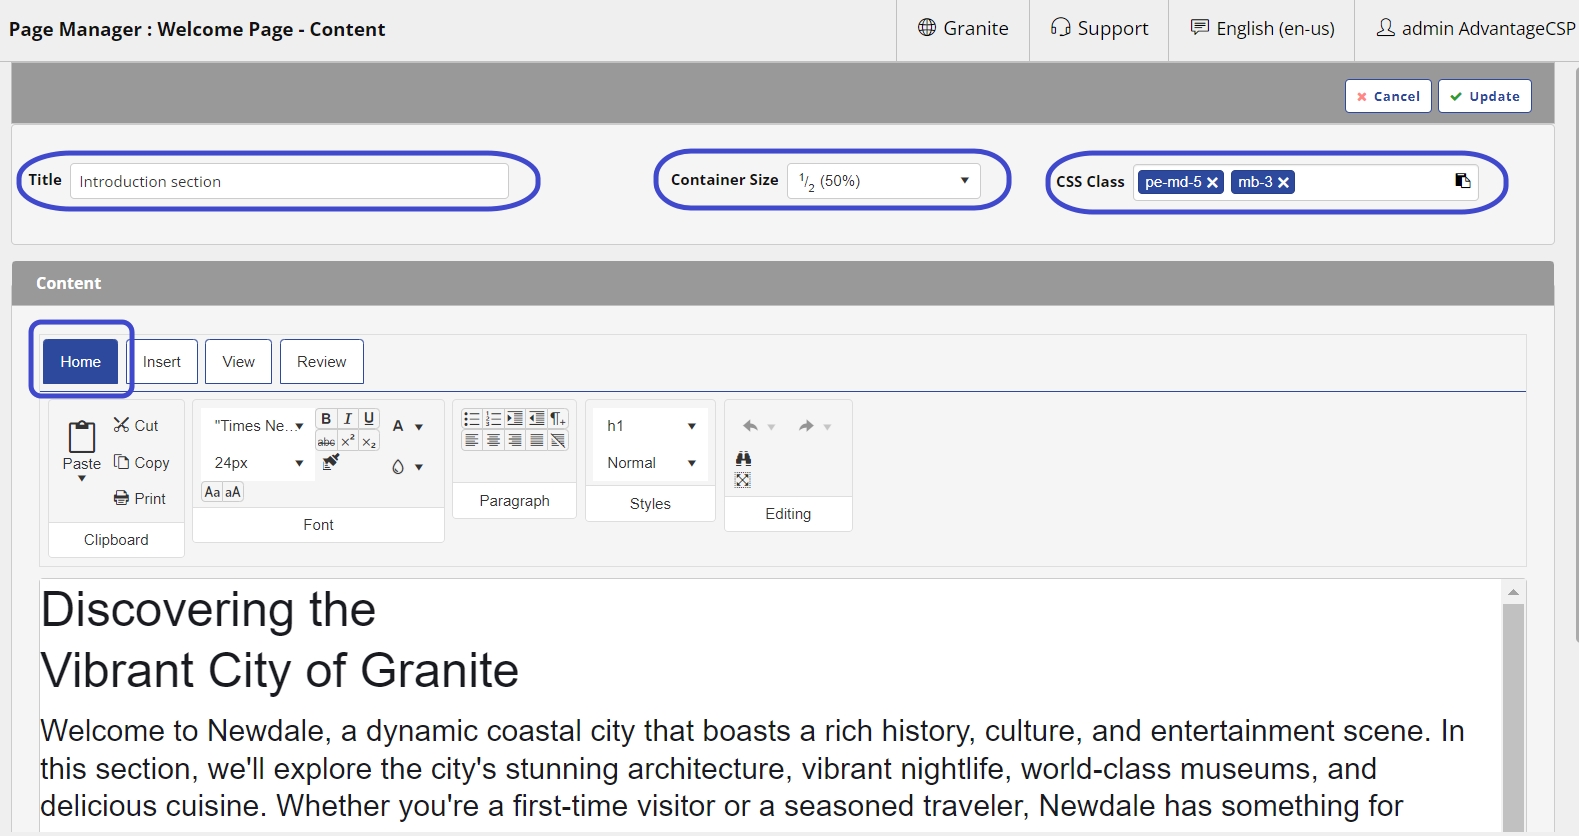Image resolution: width=1579 pixels, height=836 pixels.
Task: Click the clear formatting icon in Paragraph group
Action: pos(558,440)
